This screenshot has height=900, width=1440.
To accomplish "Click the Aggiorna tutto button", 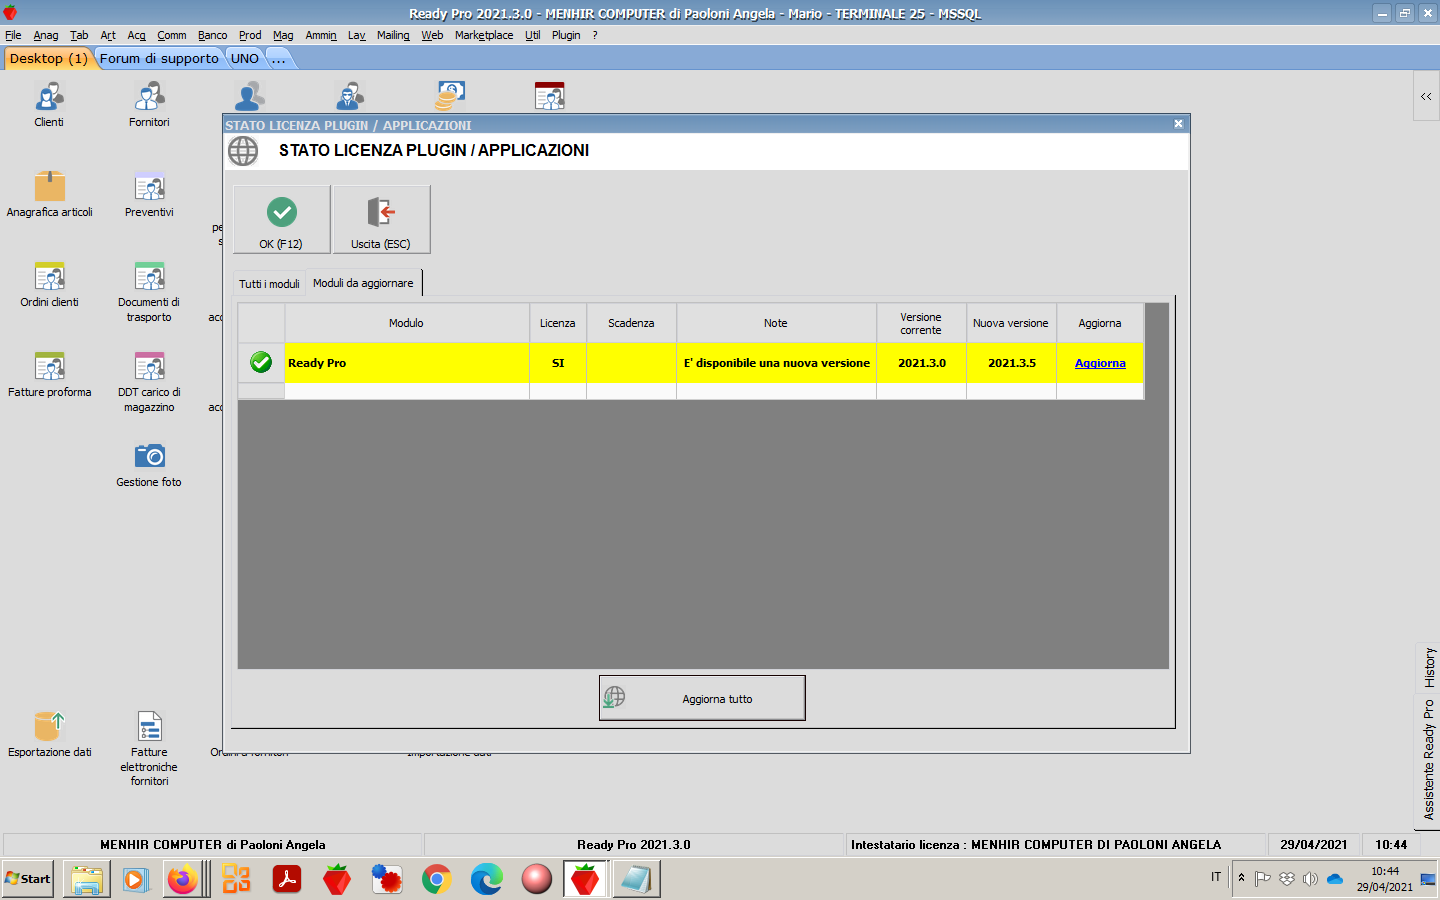I will click(x=702, y=698).
